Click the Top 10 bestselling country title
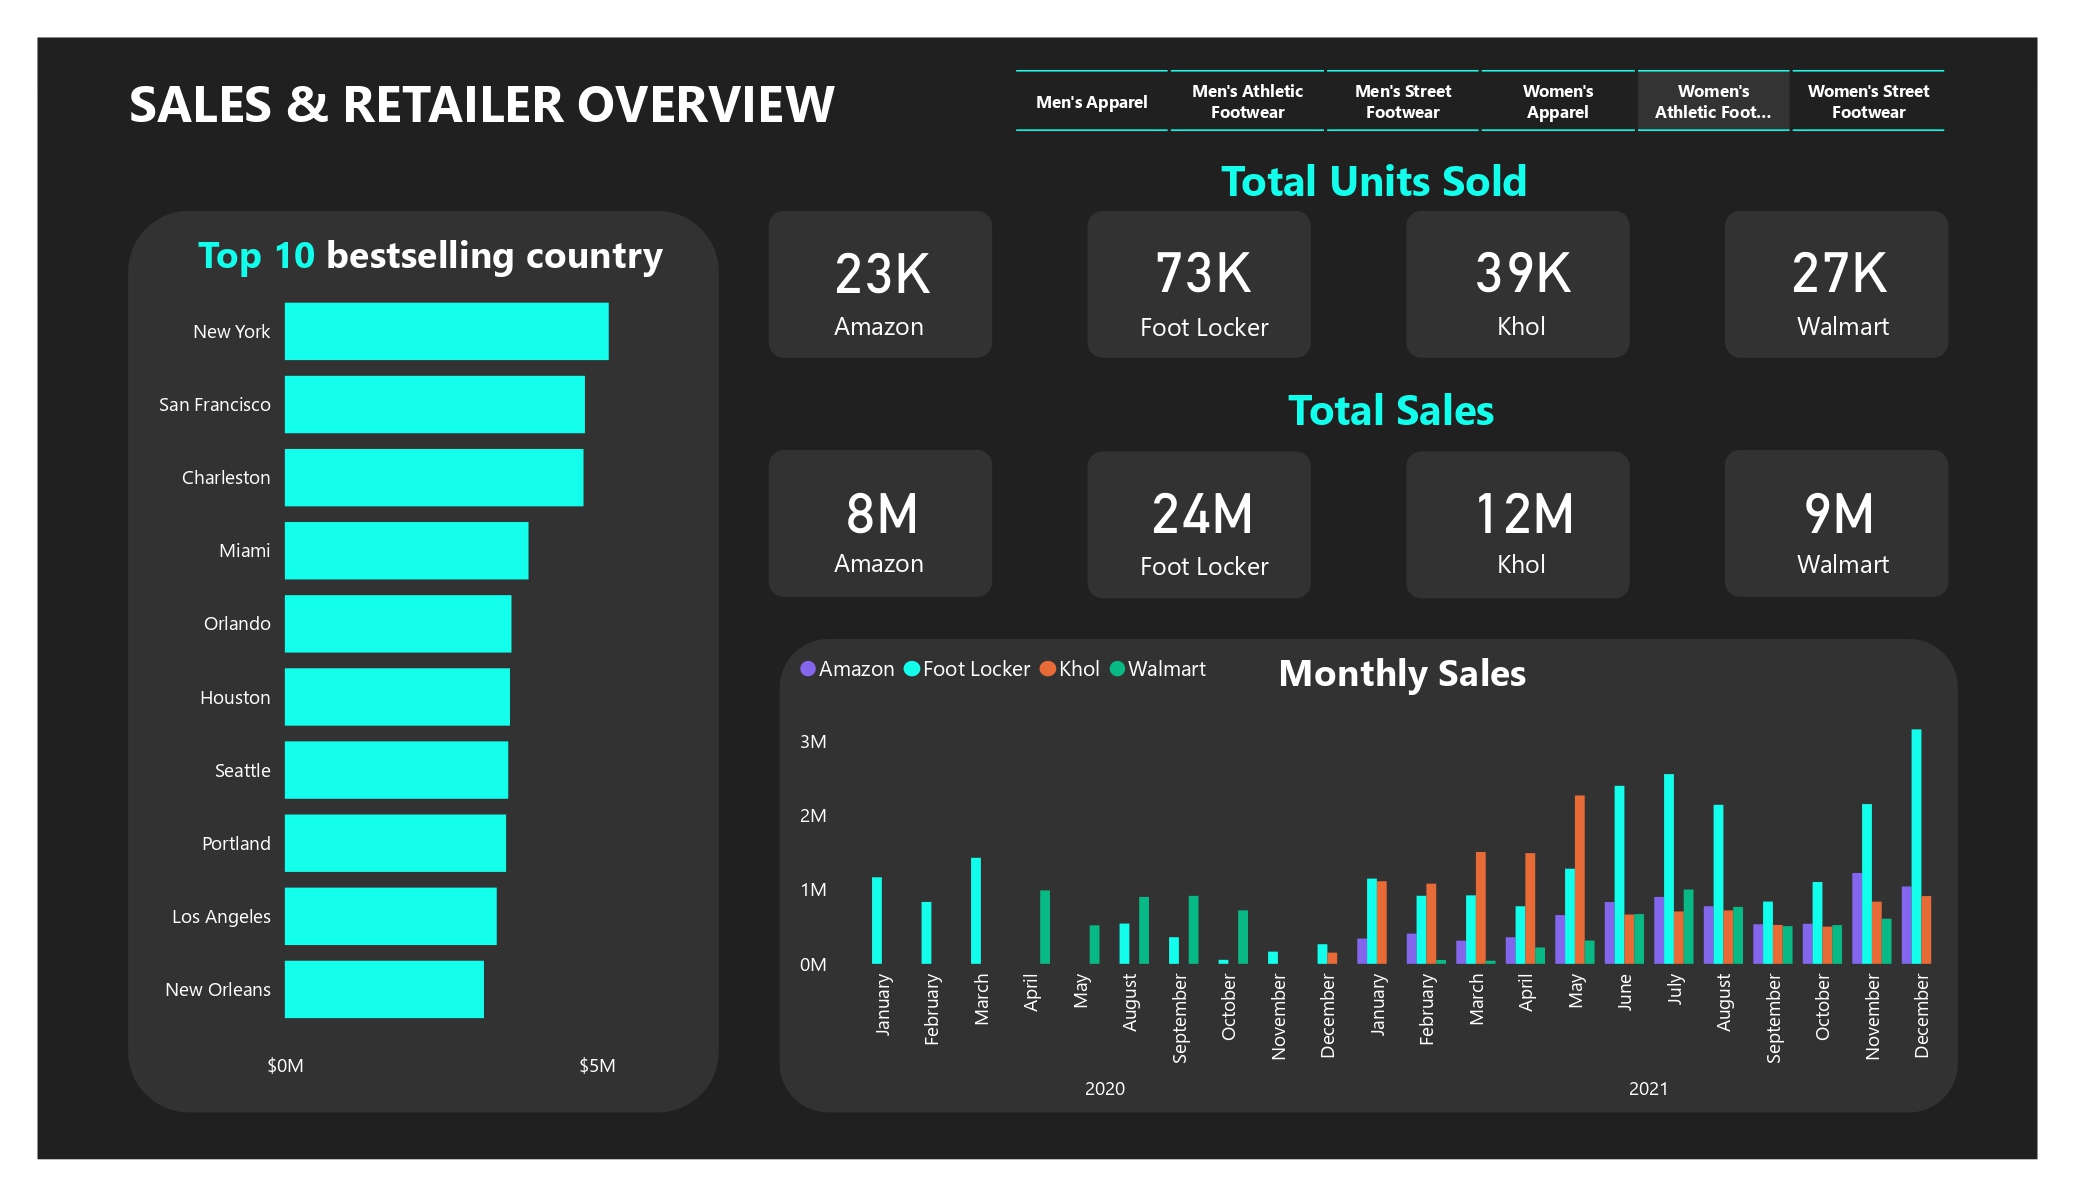2075x1200 pixels. pos(430,256)
